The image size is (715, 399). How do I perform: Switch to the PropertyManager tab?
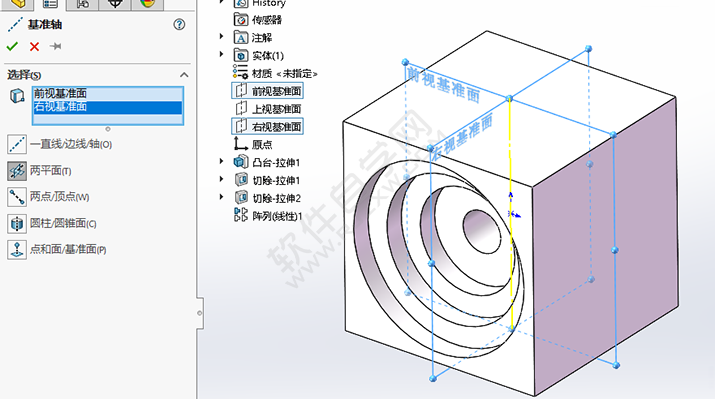click(50, 4)
